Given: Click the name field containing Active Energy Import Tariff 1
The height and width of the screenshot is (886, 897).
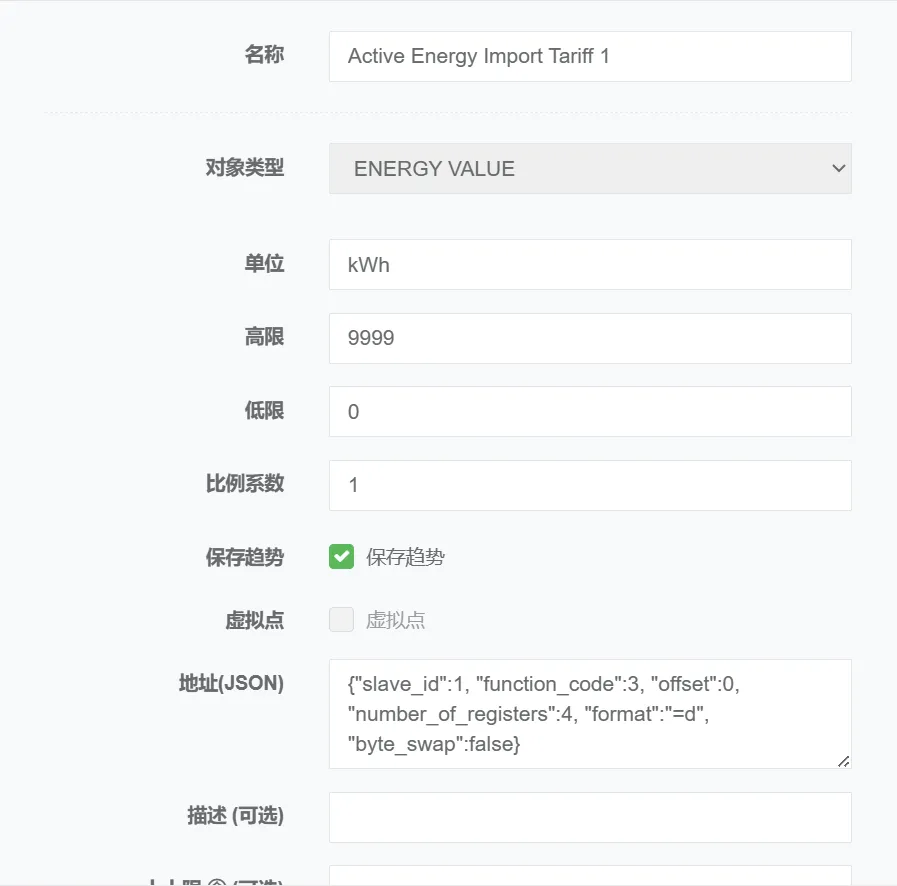Looking at the screenshot, I should (590, 56).
